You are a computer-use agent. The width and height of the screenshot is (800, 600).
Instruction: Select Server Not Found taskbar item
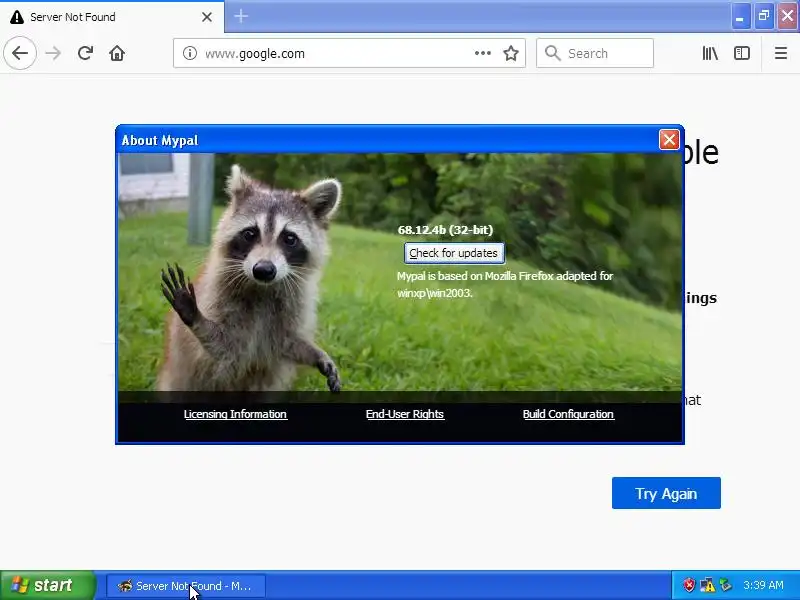(x=186, y=585)
